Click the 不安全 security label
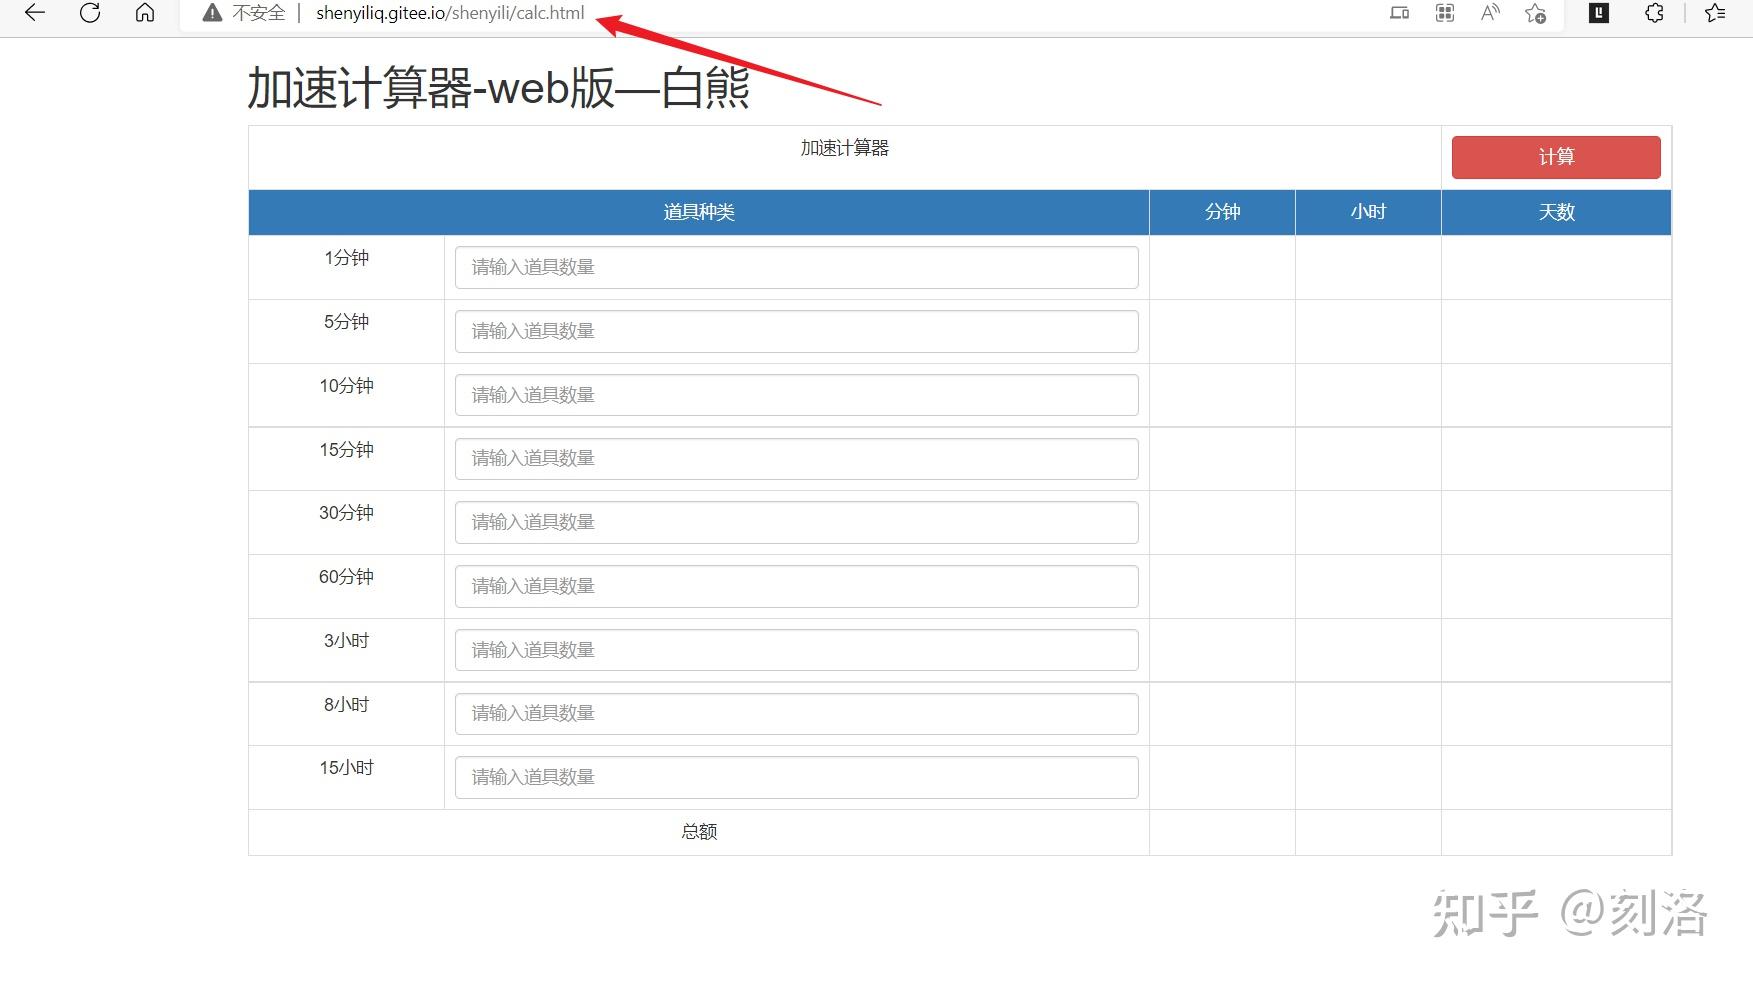This screenshot has width=1753, height=984. tap(259, 13)
